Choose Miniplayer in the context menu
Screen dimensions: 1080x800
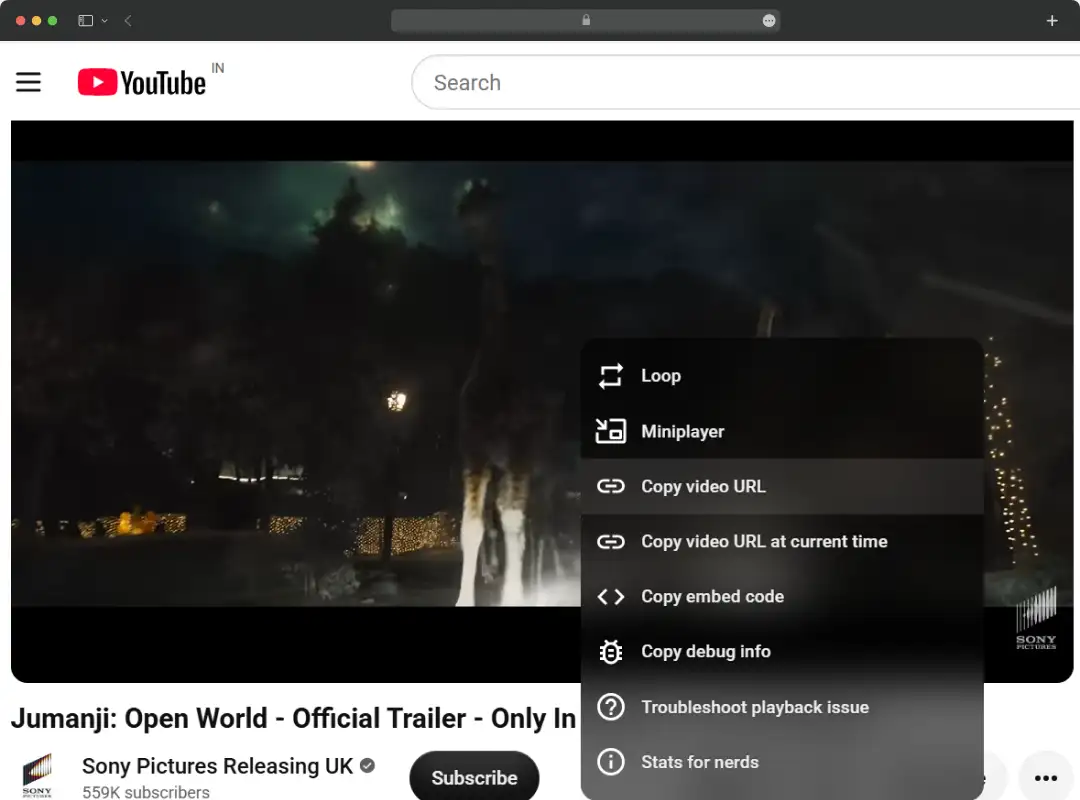[x=782, y=431]
